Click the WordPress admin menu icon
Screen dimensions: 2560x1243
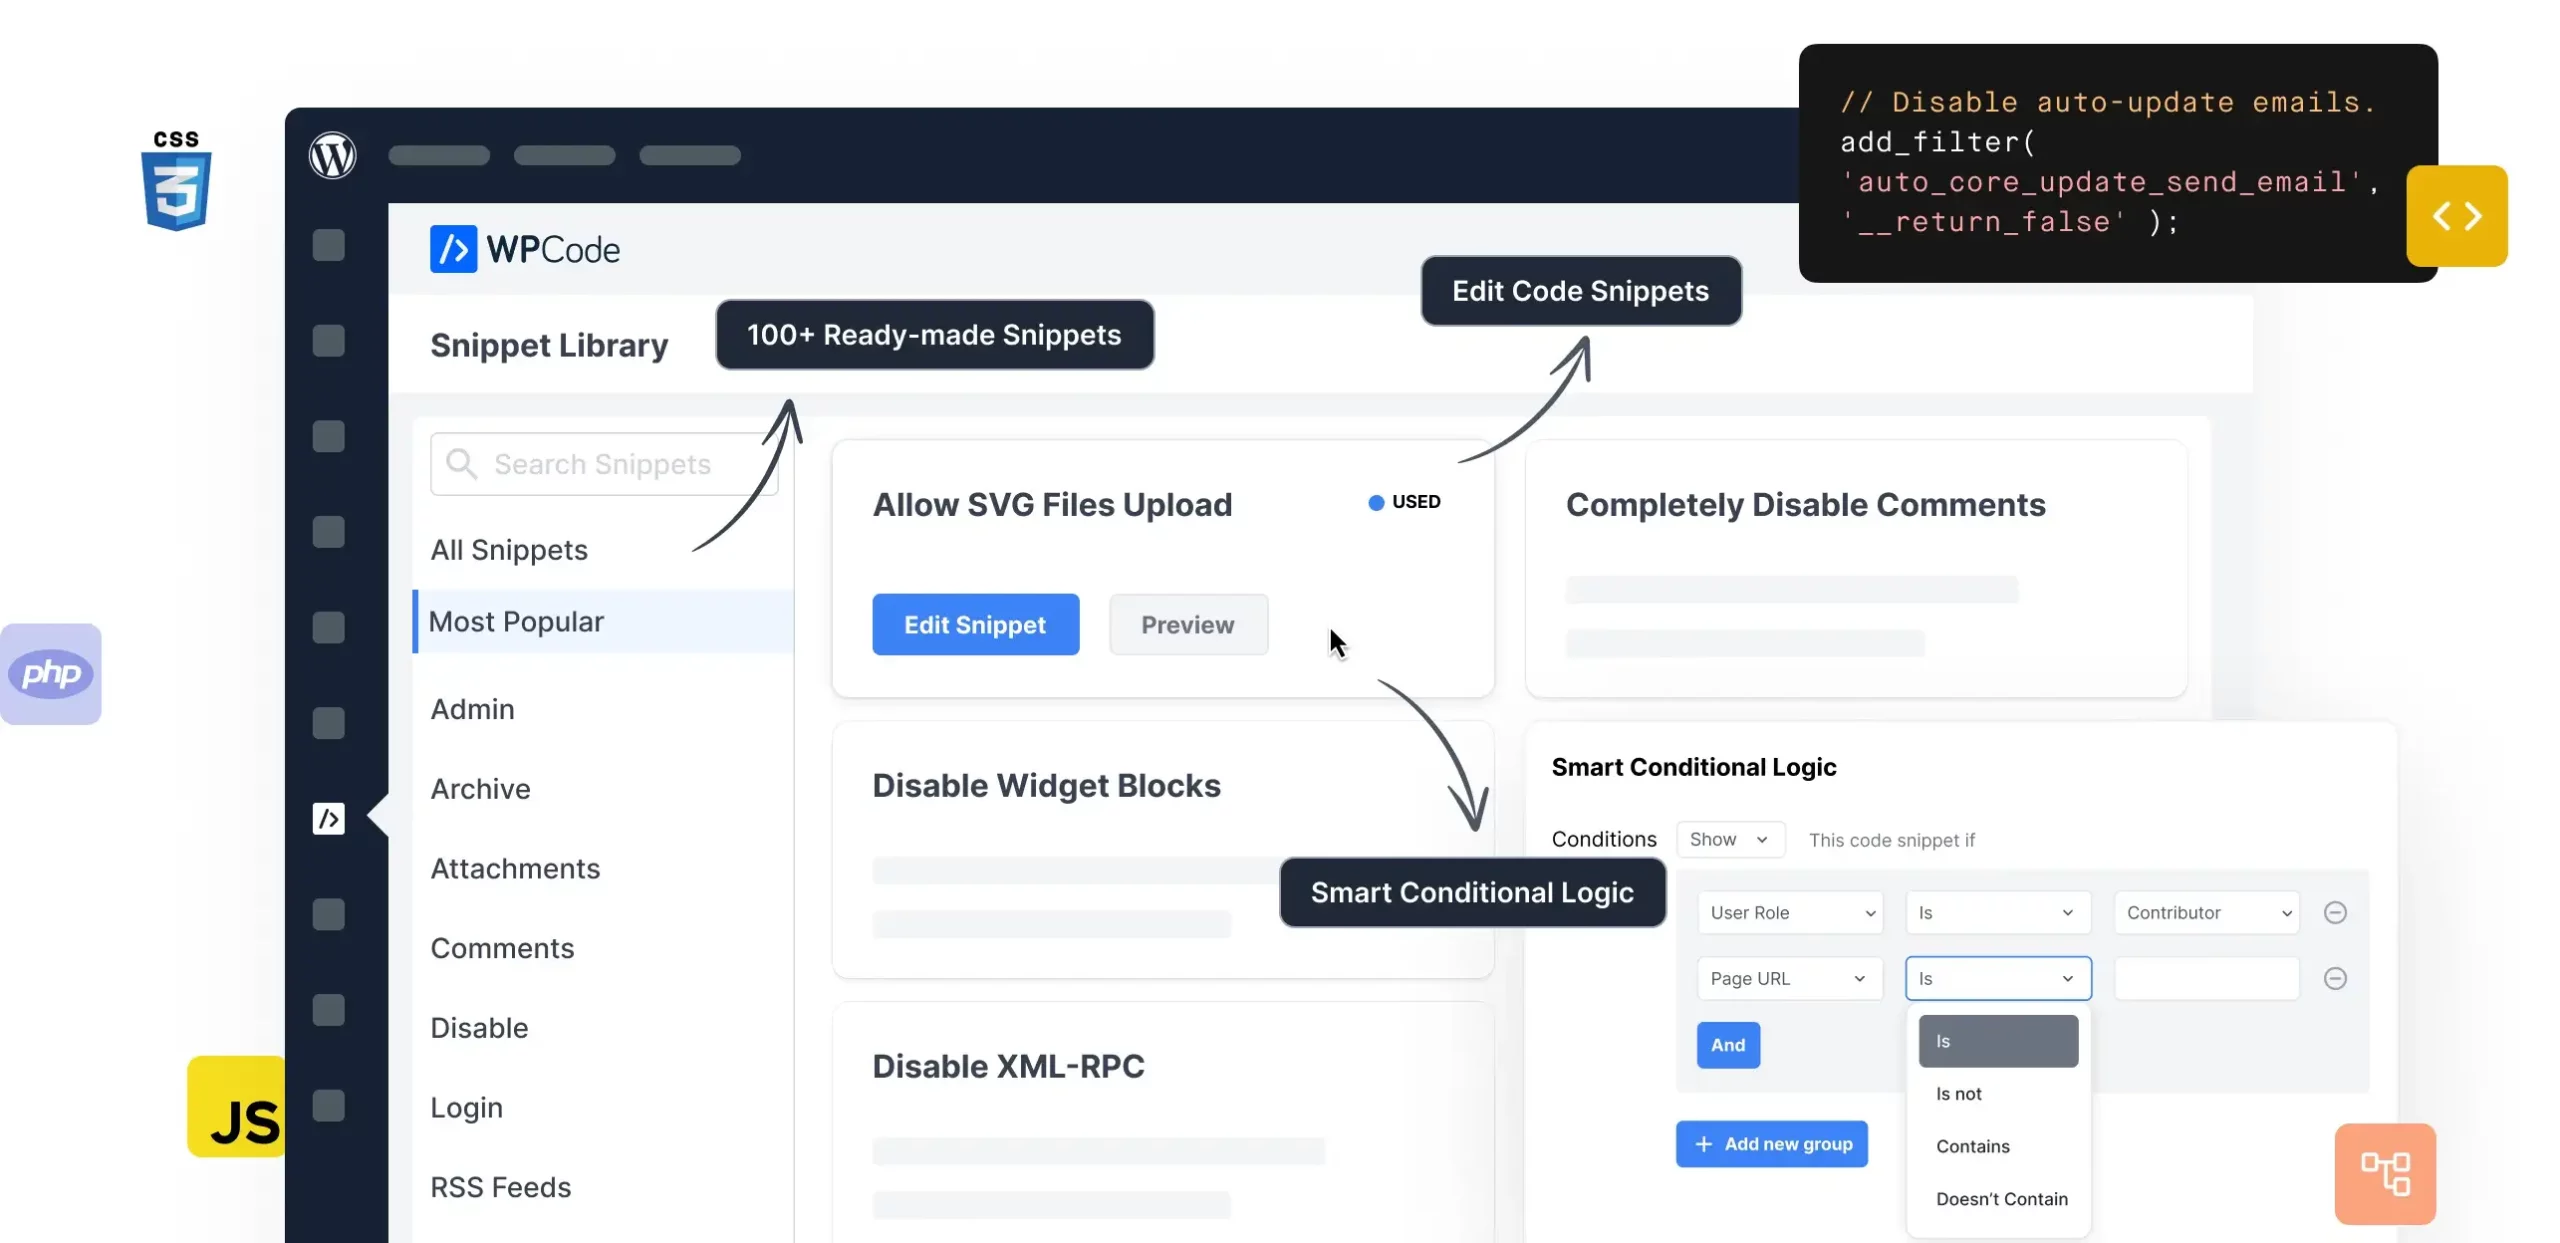(x=333, y=155)
